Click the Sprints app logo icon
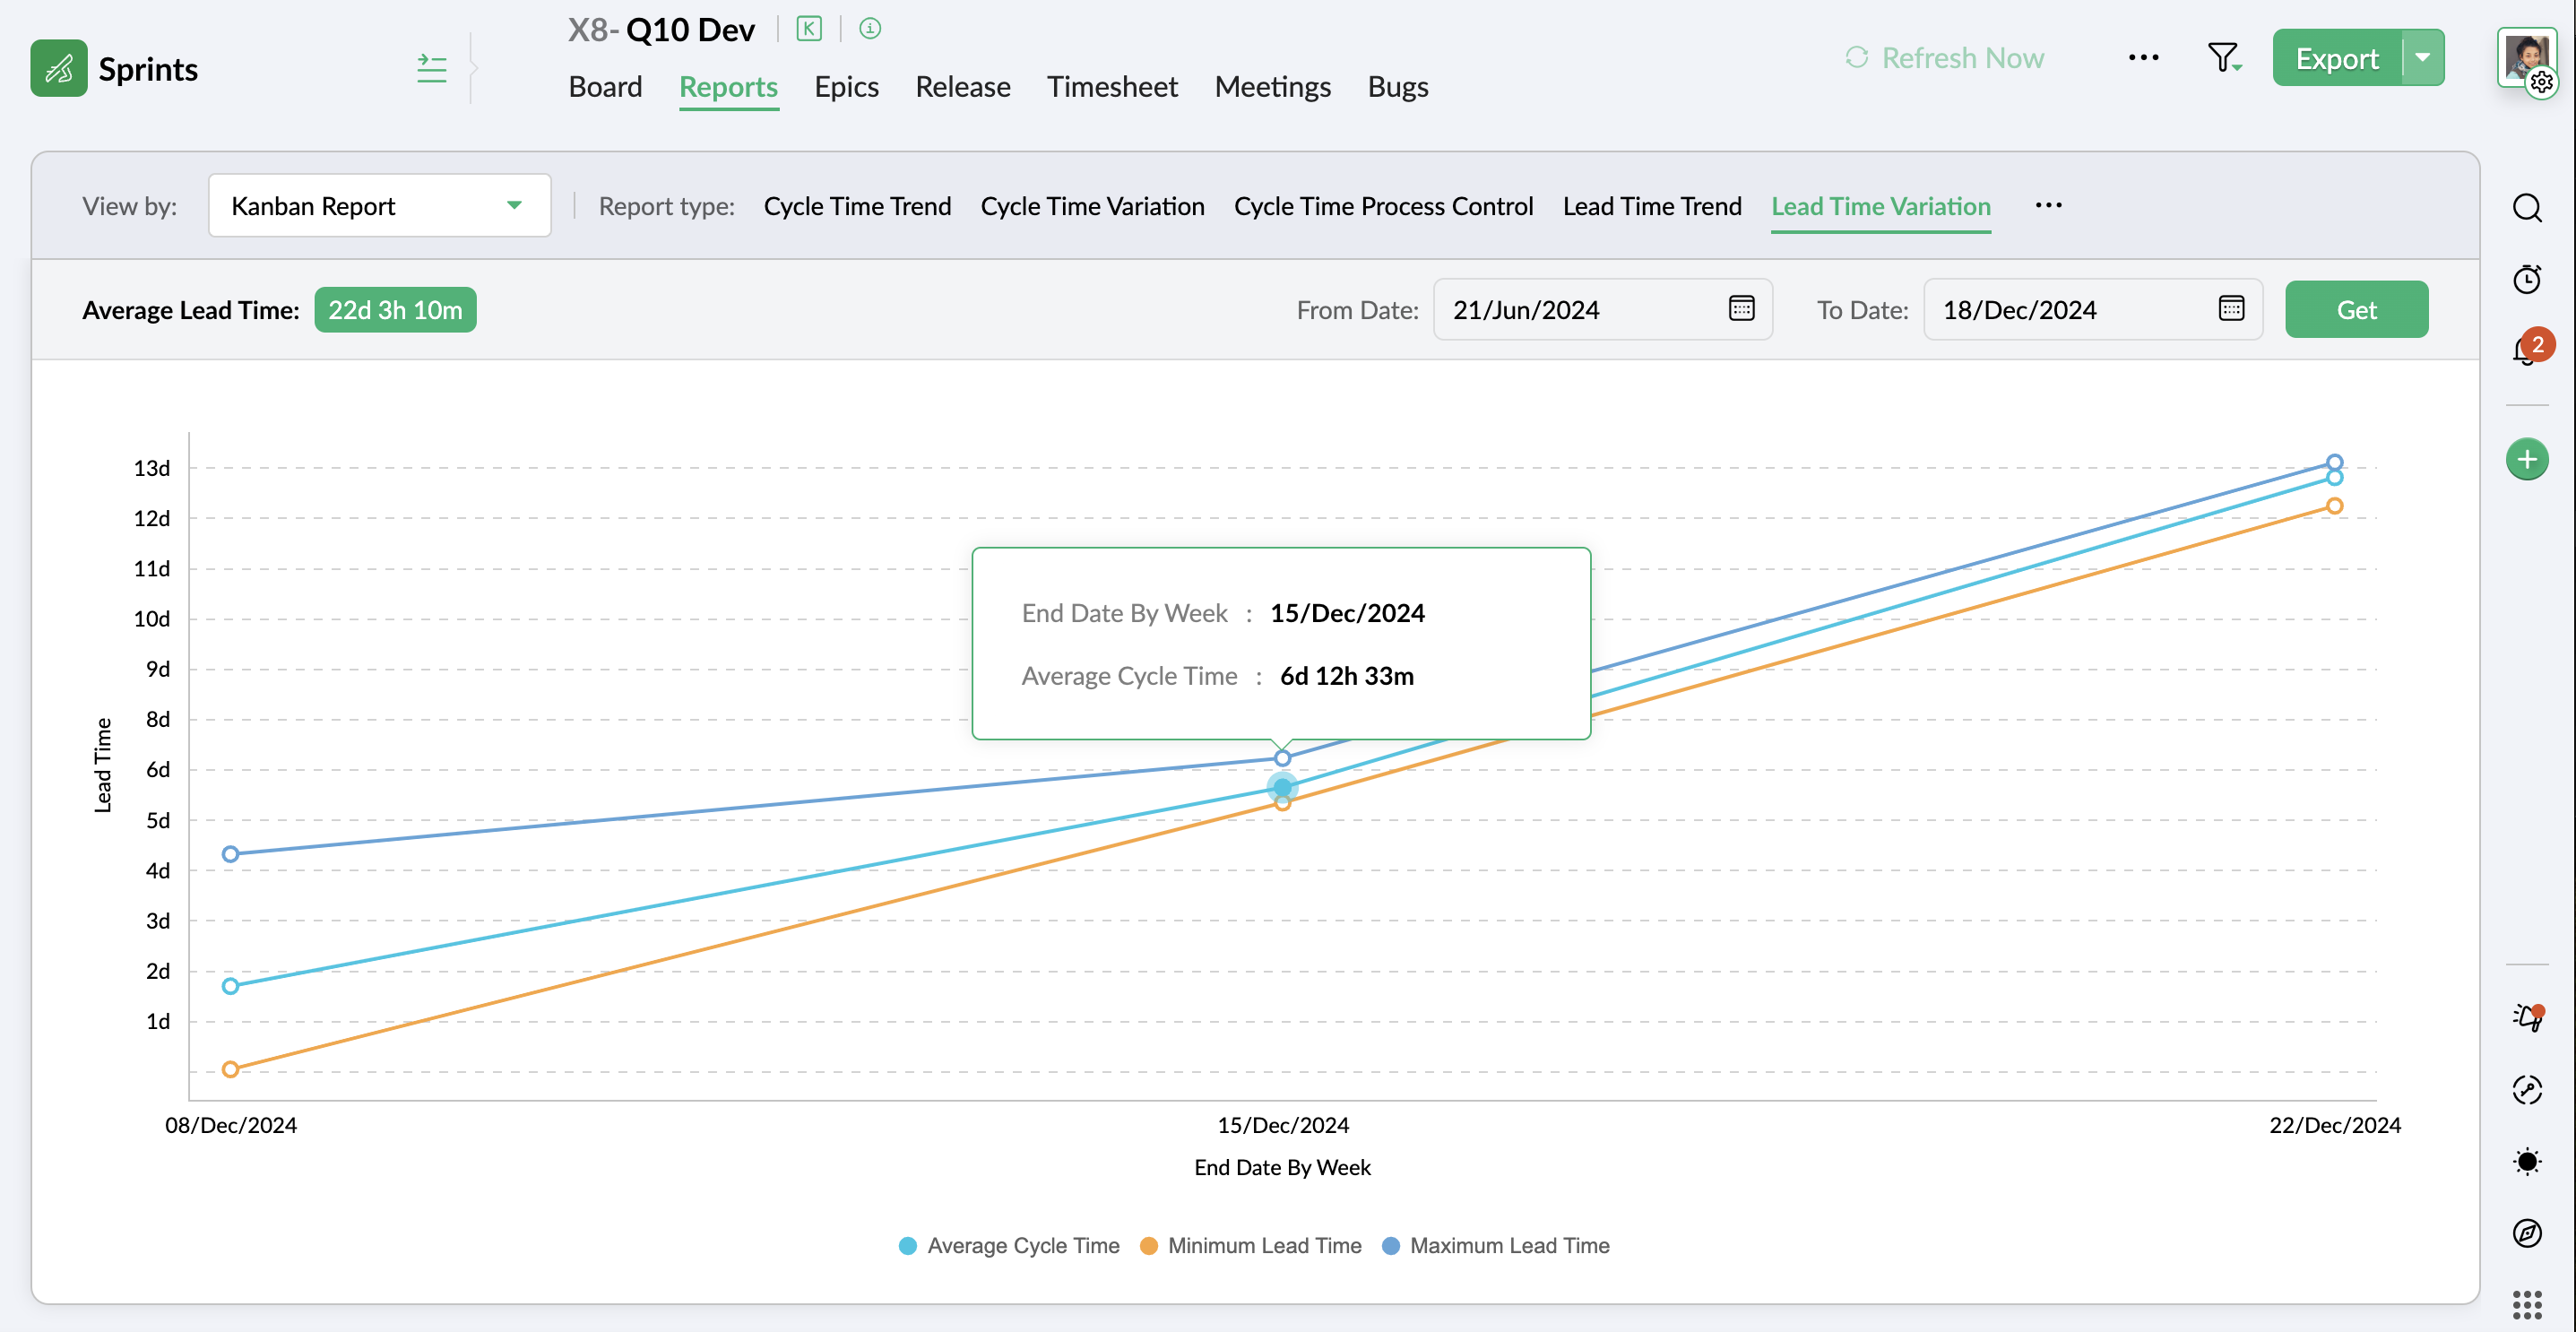This screenshot has height=1332, width=2576. (59, 69)
